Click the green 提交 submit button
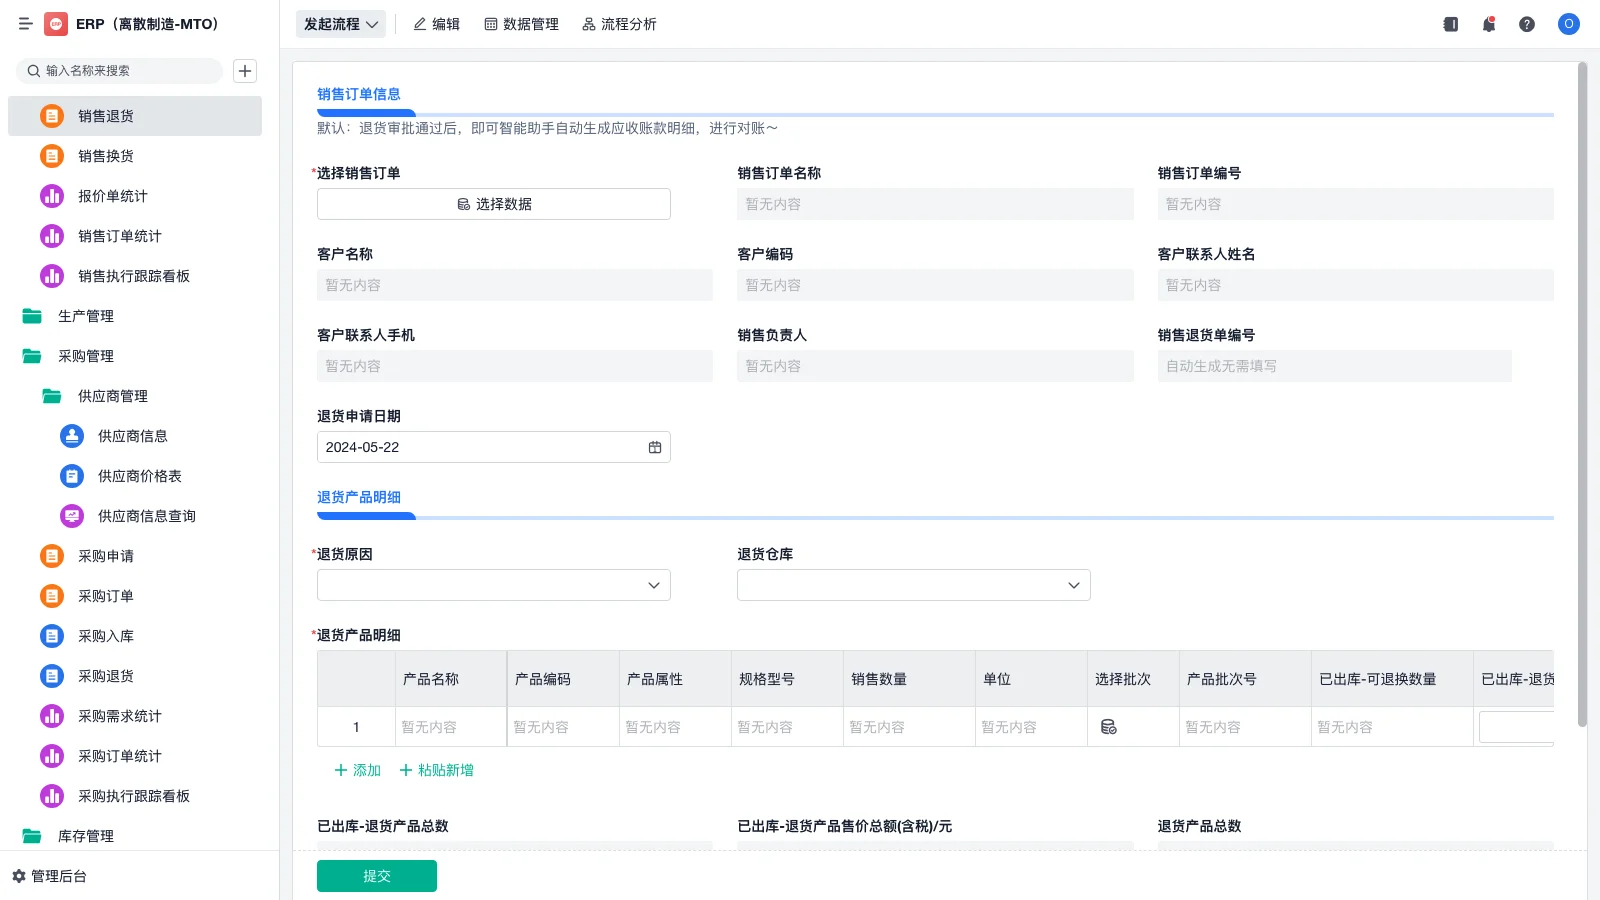The image size is (1600, 900). pos(376,875)
